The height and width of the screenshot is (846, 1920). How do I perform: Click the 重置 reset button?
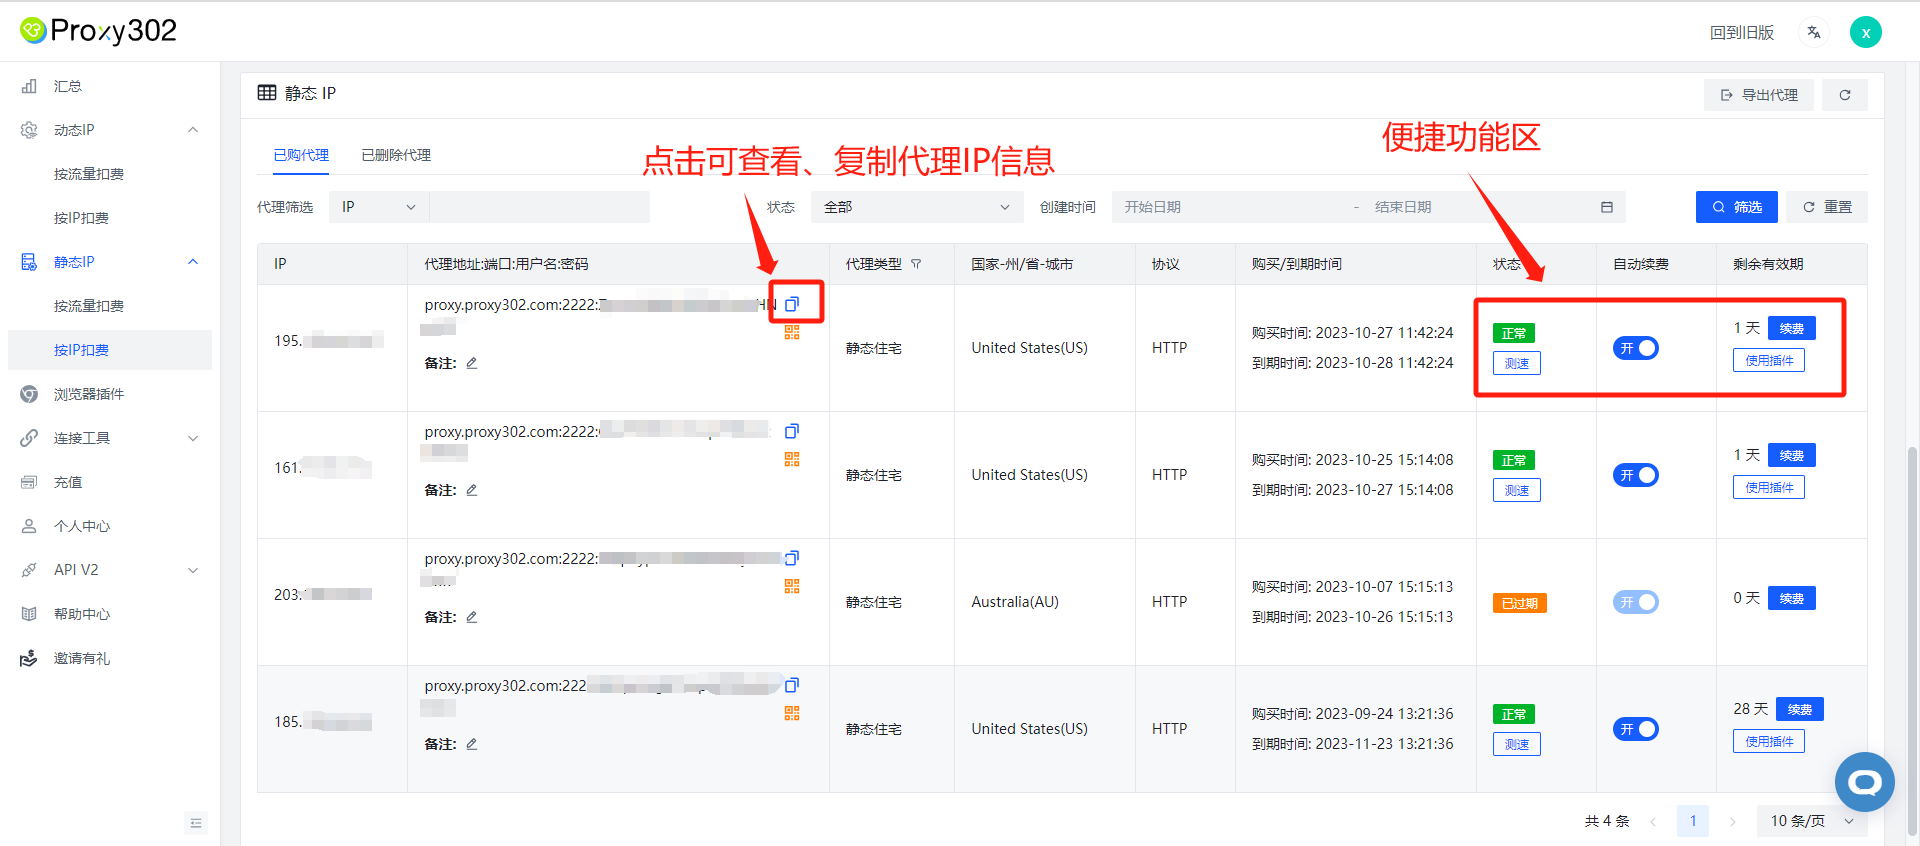point(1827,207)
